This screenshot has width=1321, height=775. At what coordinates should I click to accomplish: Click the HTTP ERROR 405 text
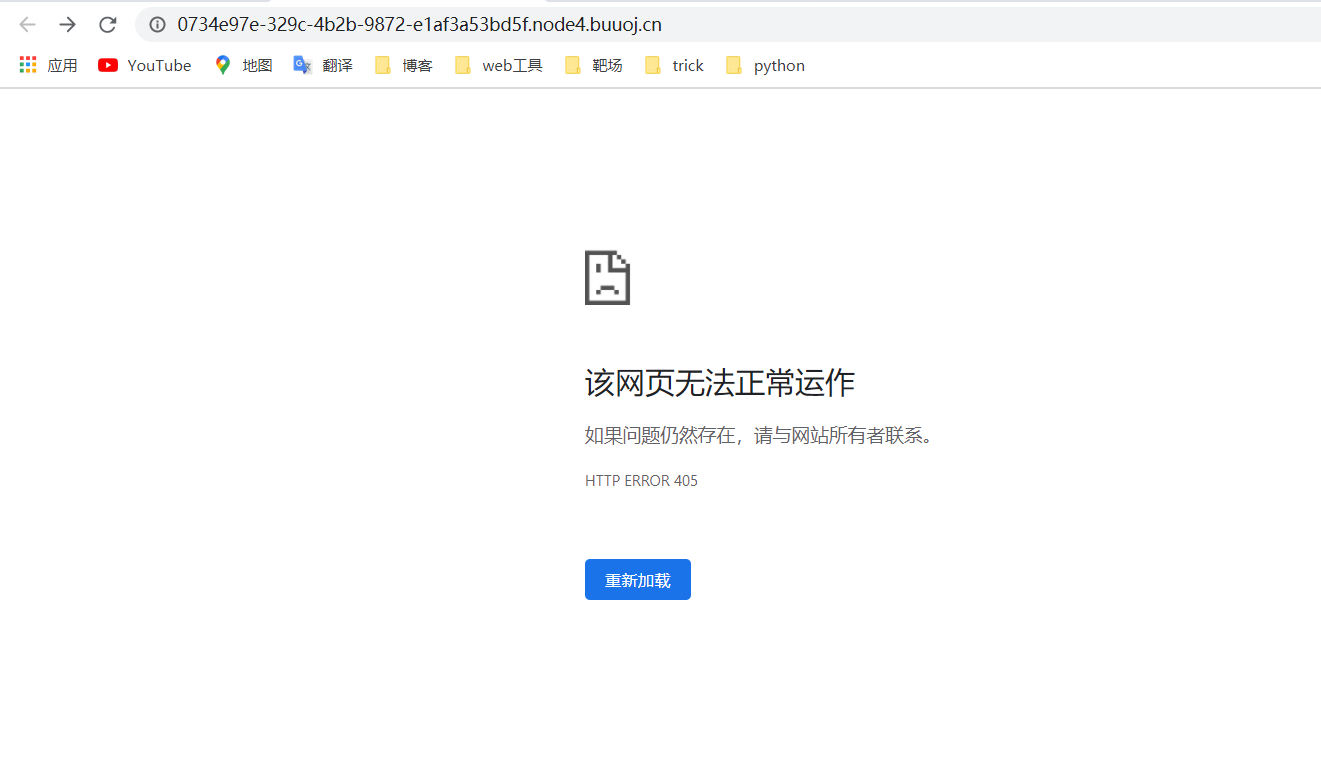click(641, 480)
